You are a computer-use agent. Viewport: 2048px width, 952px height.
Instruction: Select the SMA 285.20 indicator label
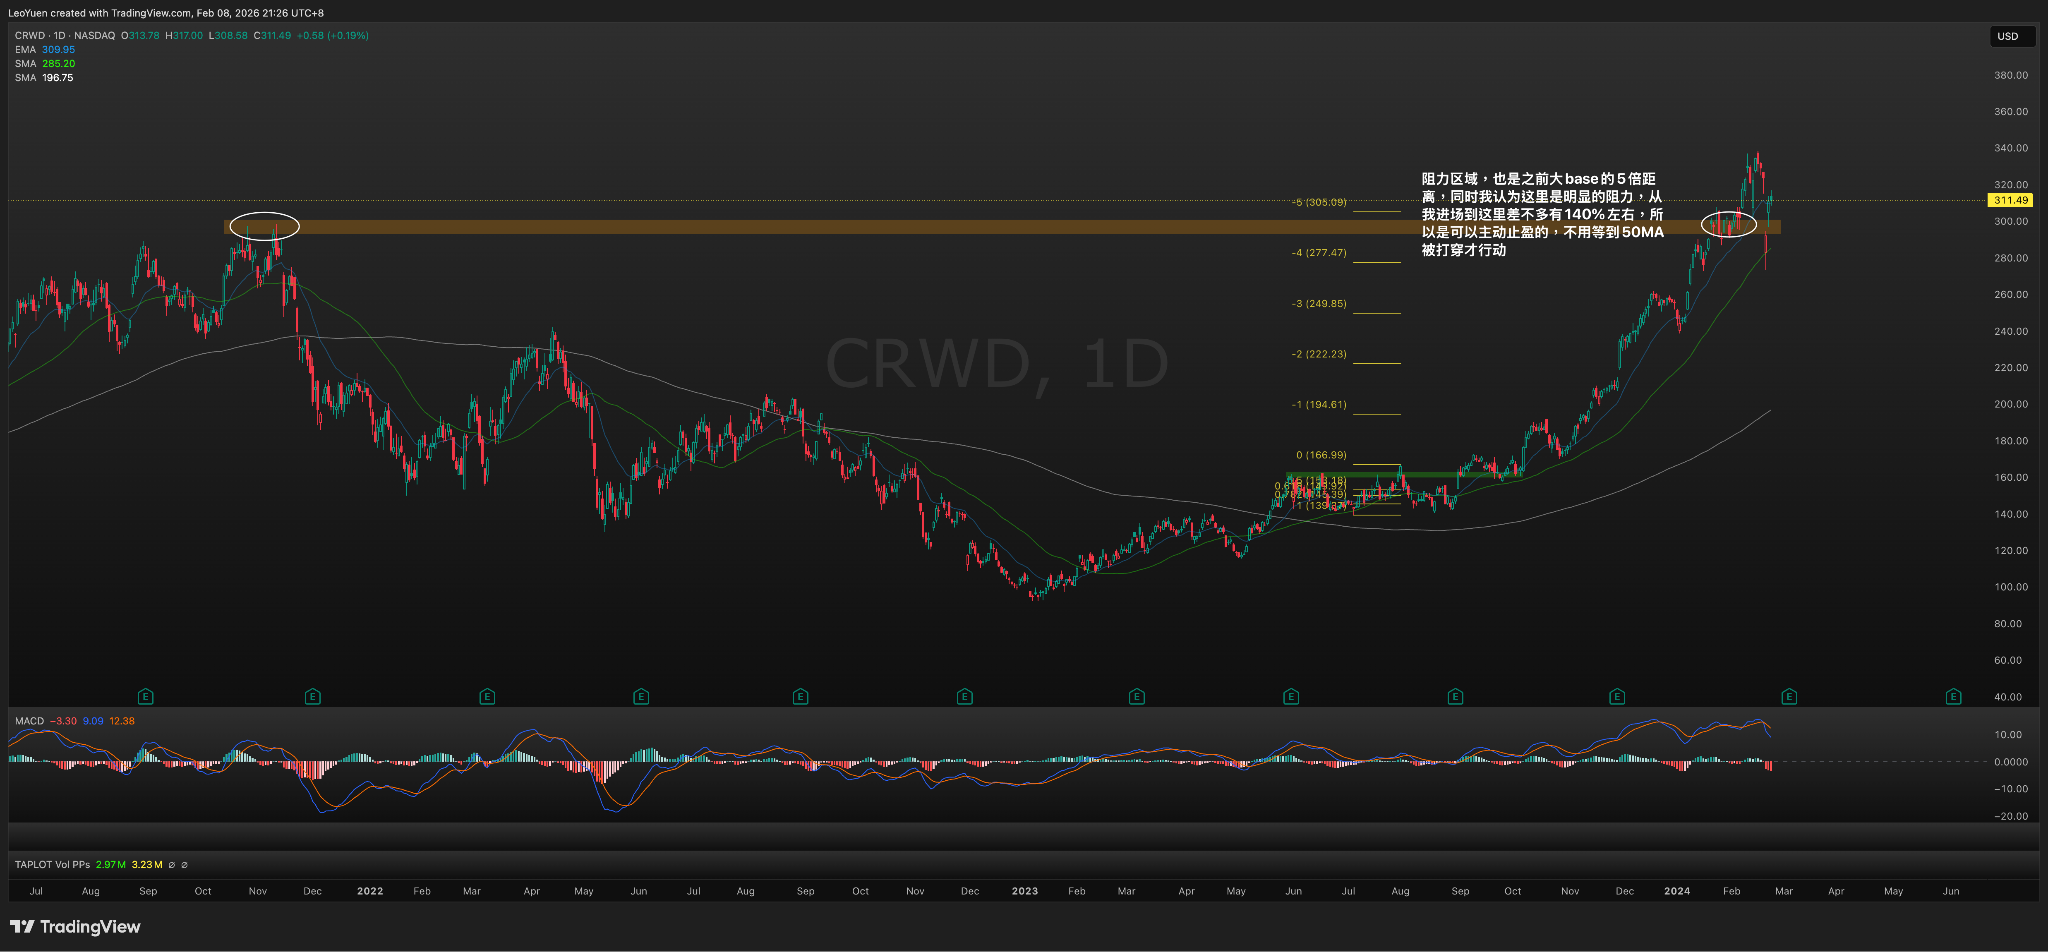[45, 64]
